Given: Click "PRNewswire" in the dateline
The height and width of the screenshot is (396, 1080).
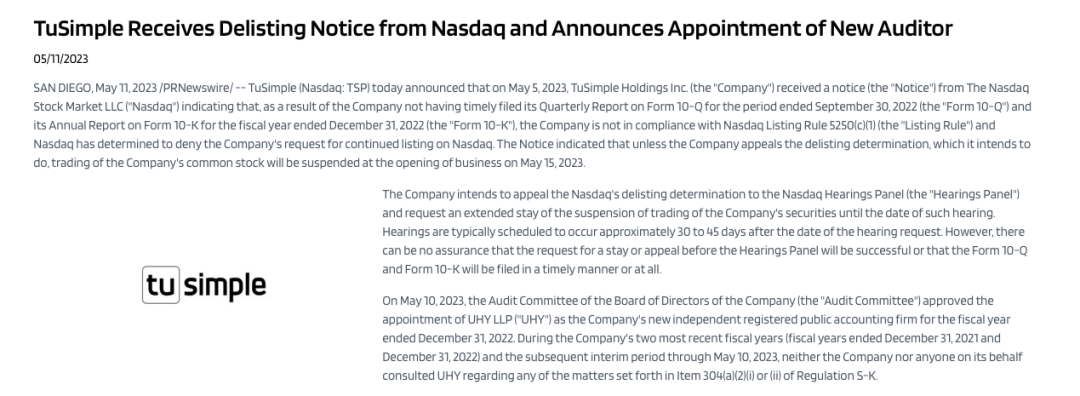Looking at the screenshot, I should click(196, 88).
